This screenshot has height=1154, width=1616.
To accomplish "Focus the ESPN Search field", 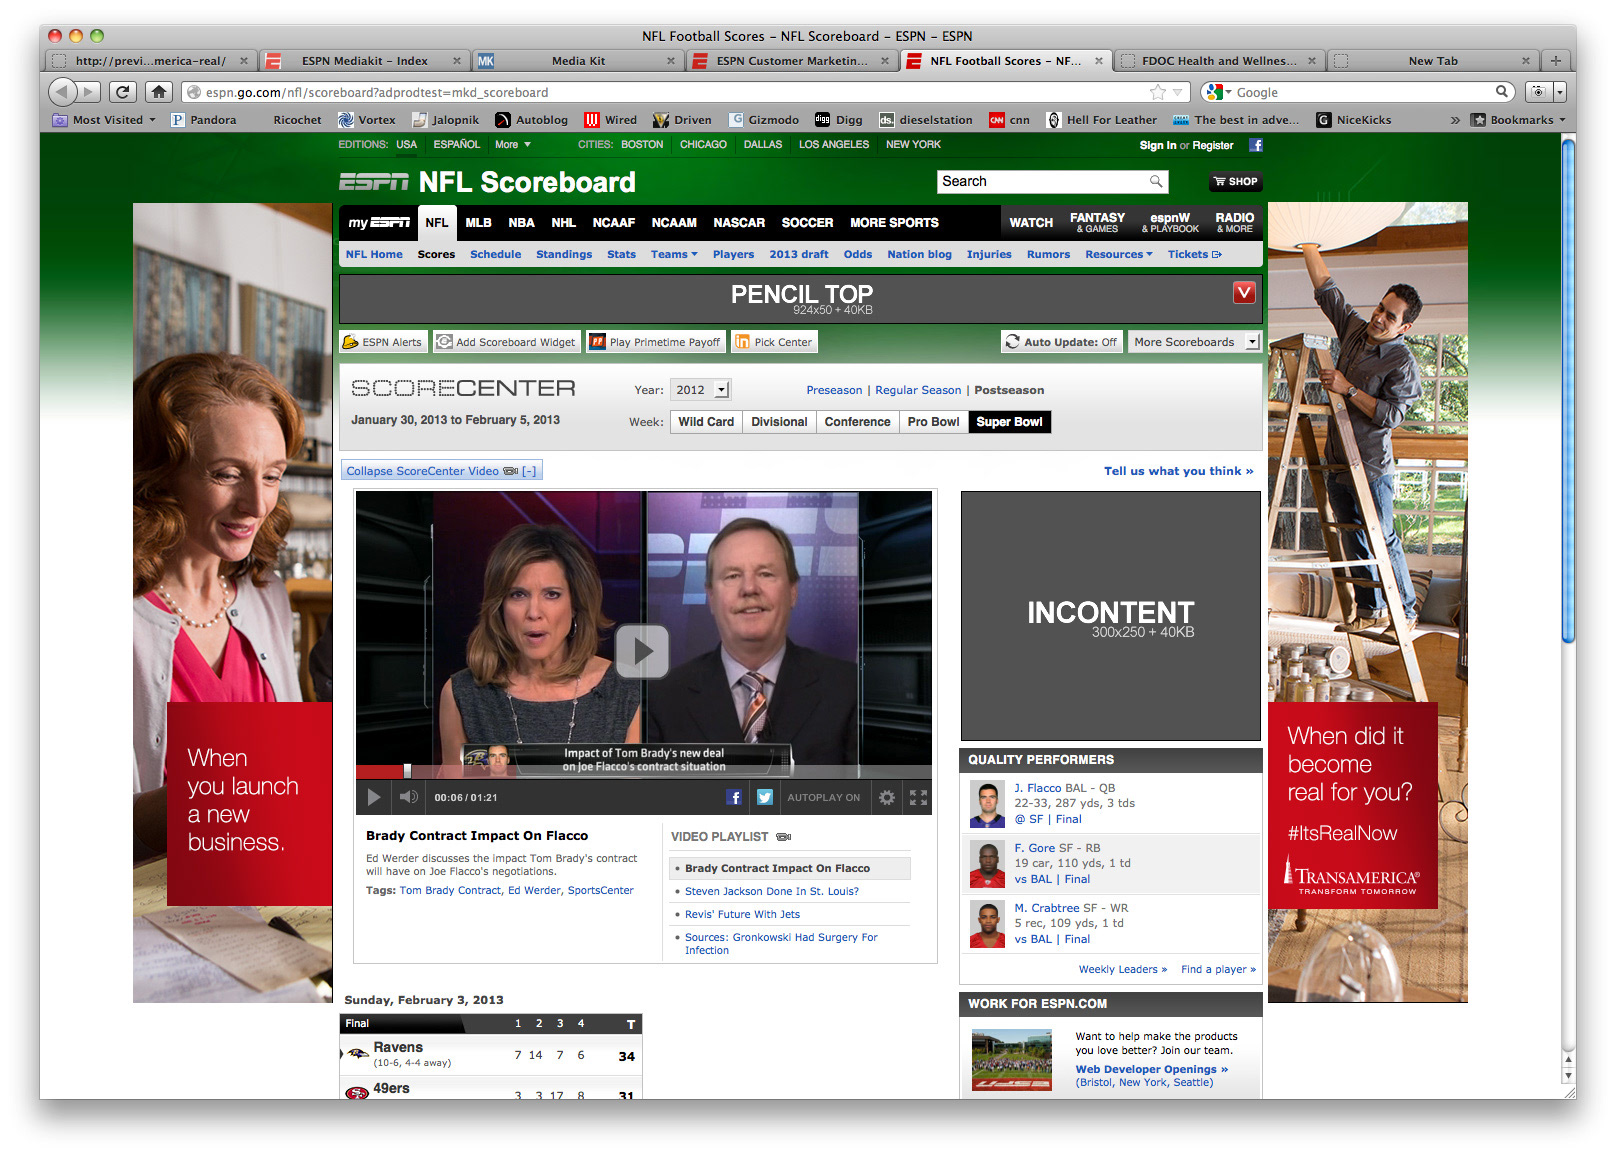I will click(1043, 181).
